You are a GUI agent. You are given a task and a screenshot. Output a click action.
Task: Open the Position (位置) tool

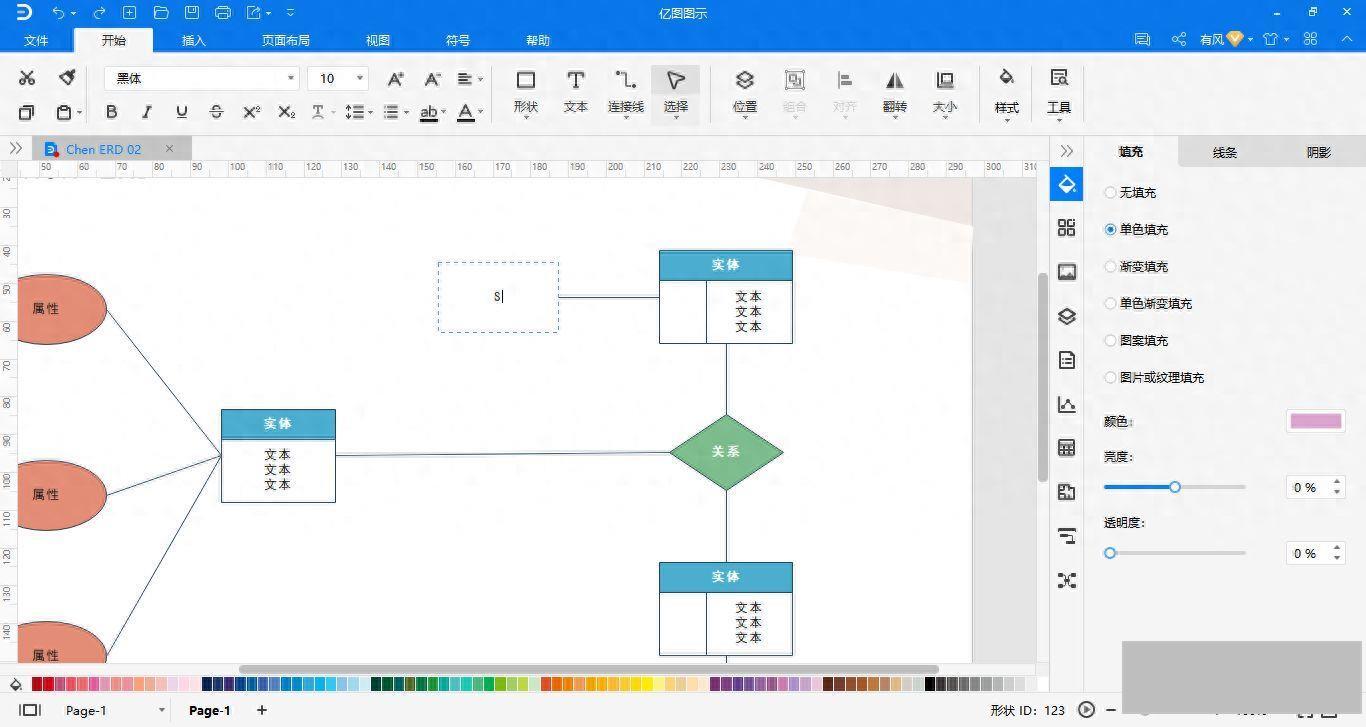tap(745, 91)
